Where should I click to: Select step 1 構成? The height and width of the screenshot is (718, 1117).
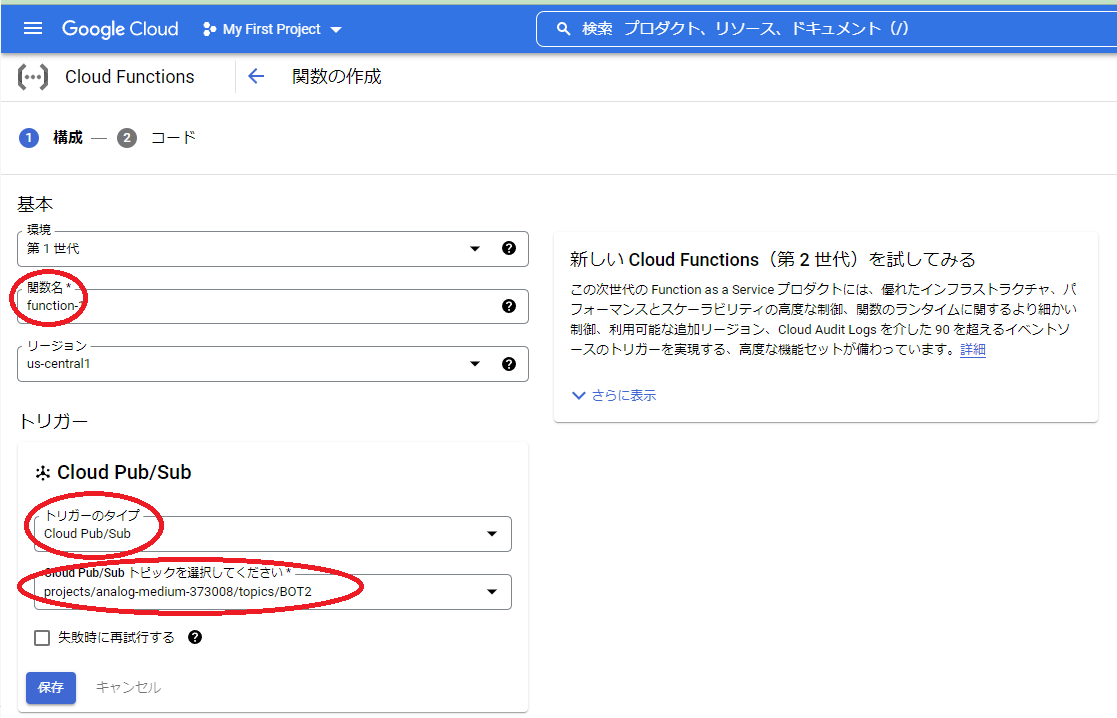point(51,137)
